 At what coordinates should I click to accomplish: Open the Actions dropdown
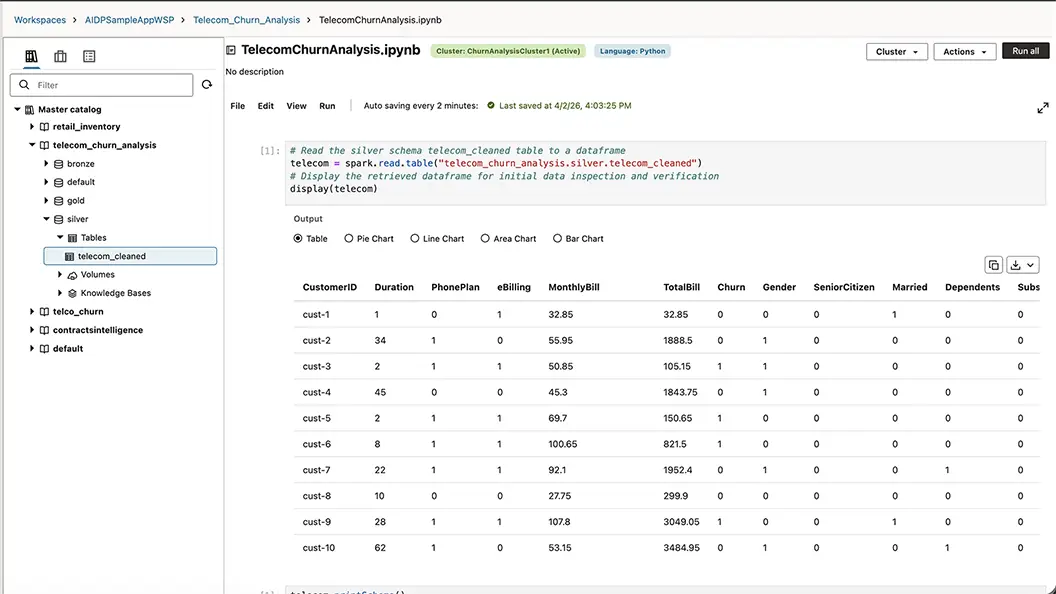(964, 52)
